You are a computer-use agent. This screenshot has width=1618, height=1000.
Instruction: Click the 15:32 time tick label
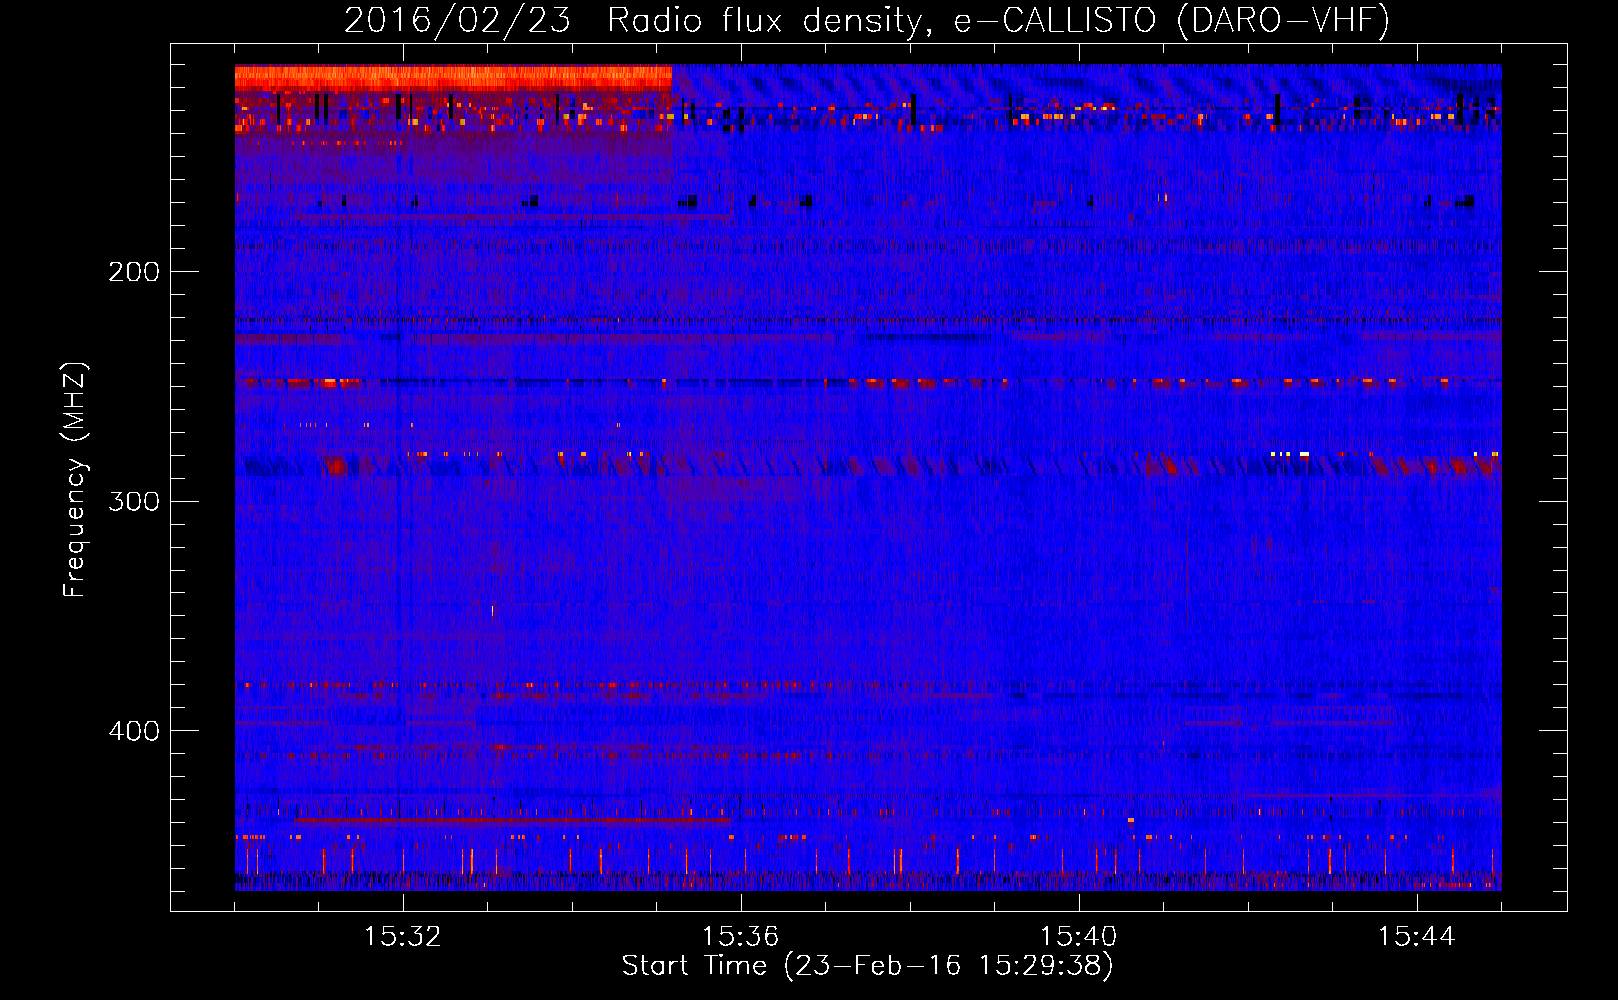click(403, 937)
